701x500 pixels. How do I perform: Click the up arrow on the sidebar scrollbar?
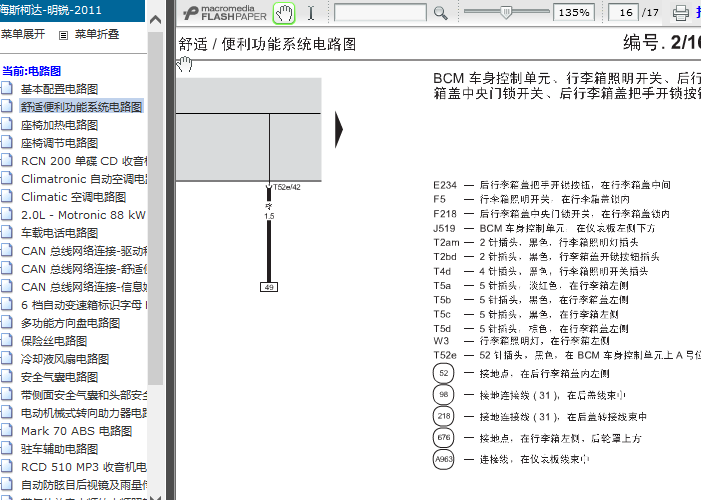[x=156, y=20]
